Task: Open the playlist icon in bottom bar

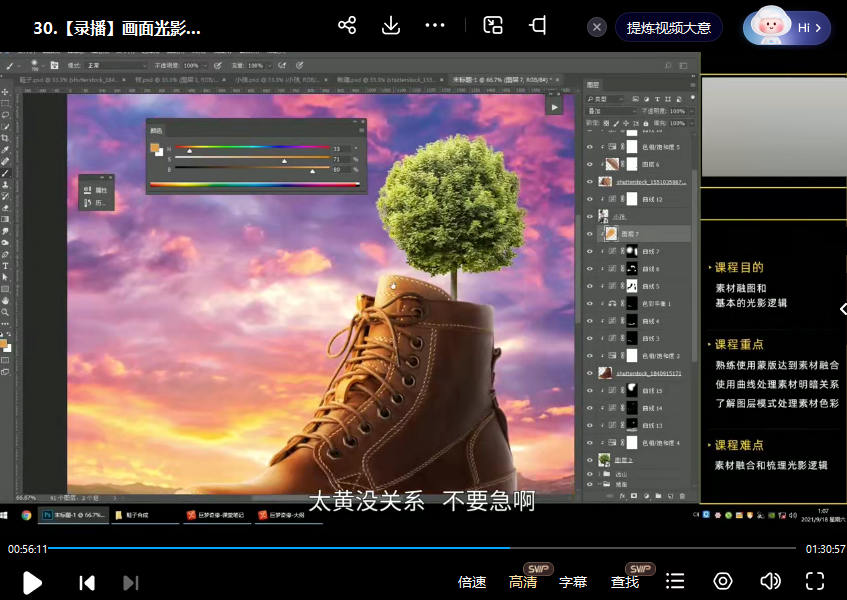Action: click(x=676, y=582)
